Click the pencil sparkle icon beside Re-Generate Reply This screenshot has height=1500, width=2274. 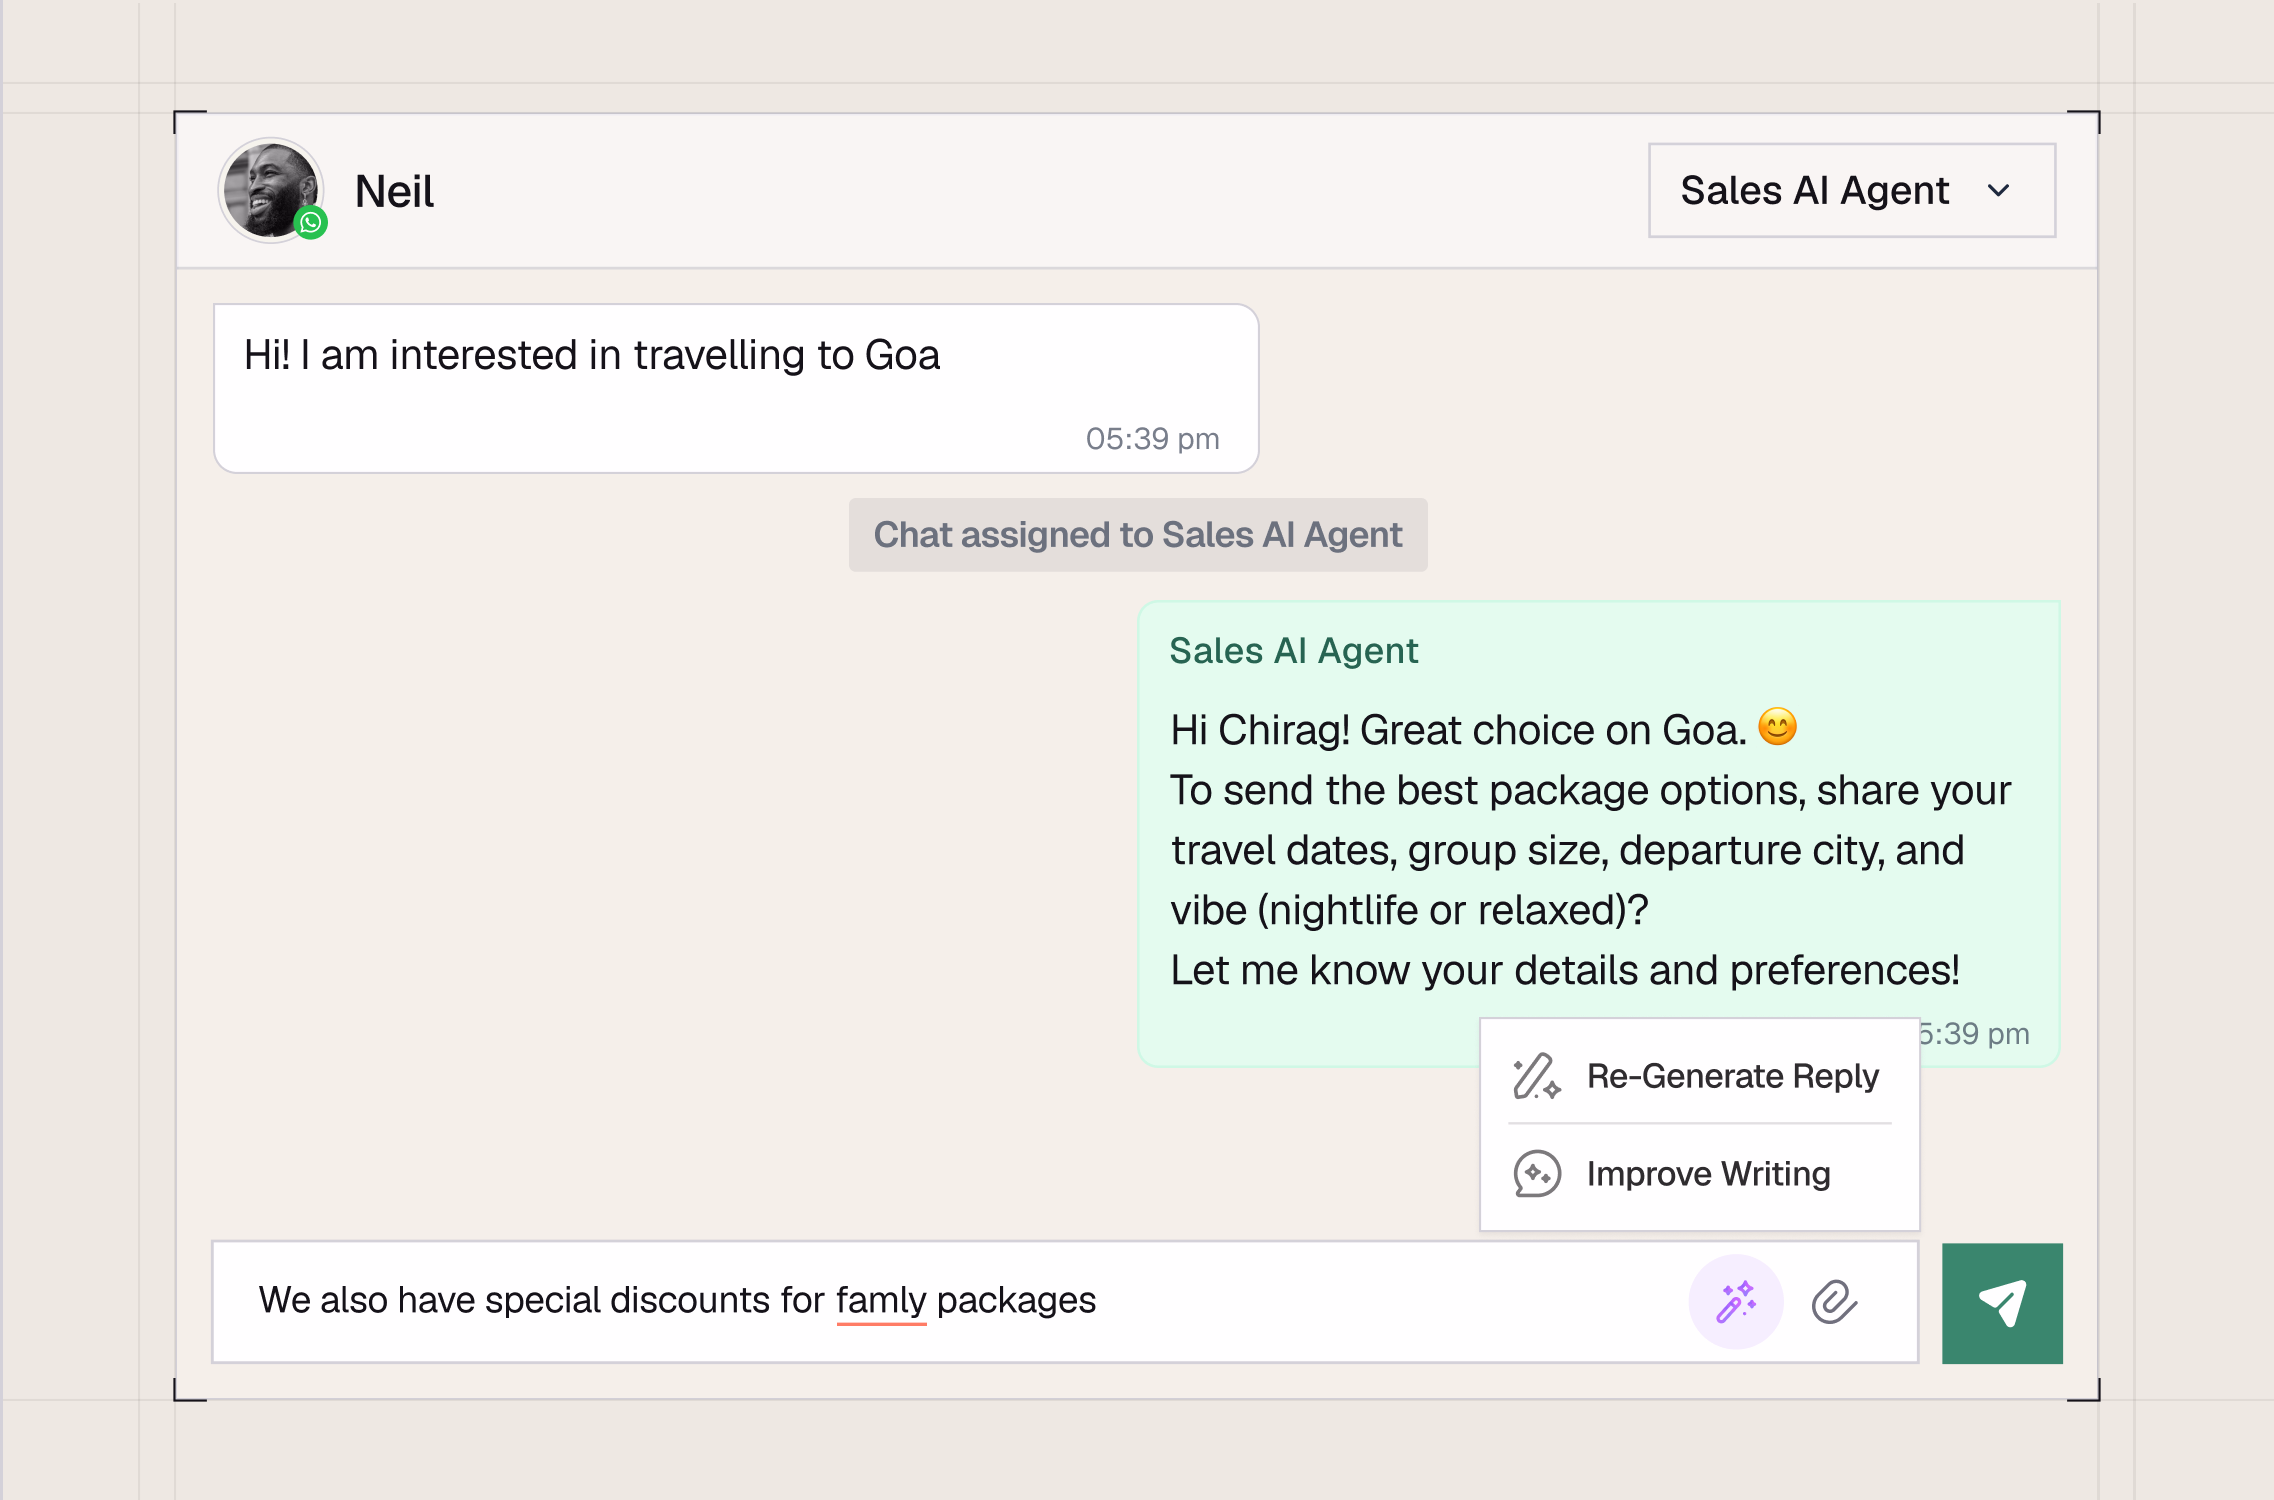(1536, 1076)
